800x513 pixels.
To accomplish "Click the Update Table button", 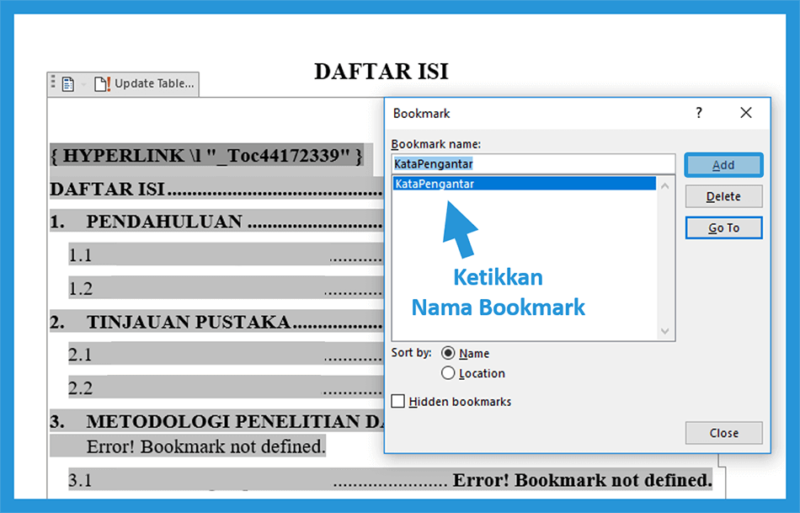I will [145, 84].
